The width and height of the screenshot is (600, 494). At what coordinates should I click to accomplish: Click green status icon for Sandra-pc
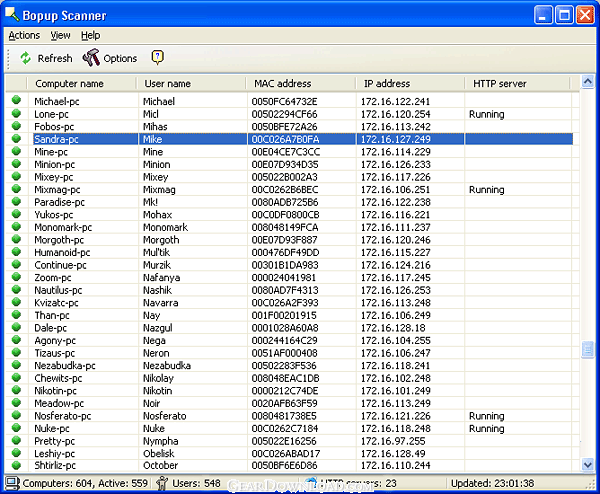16,138
